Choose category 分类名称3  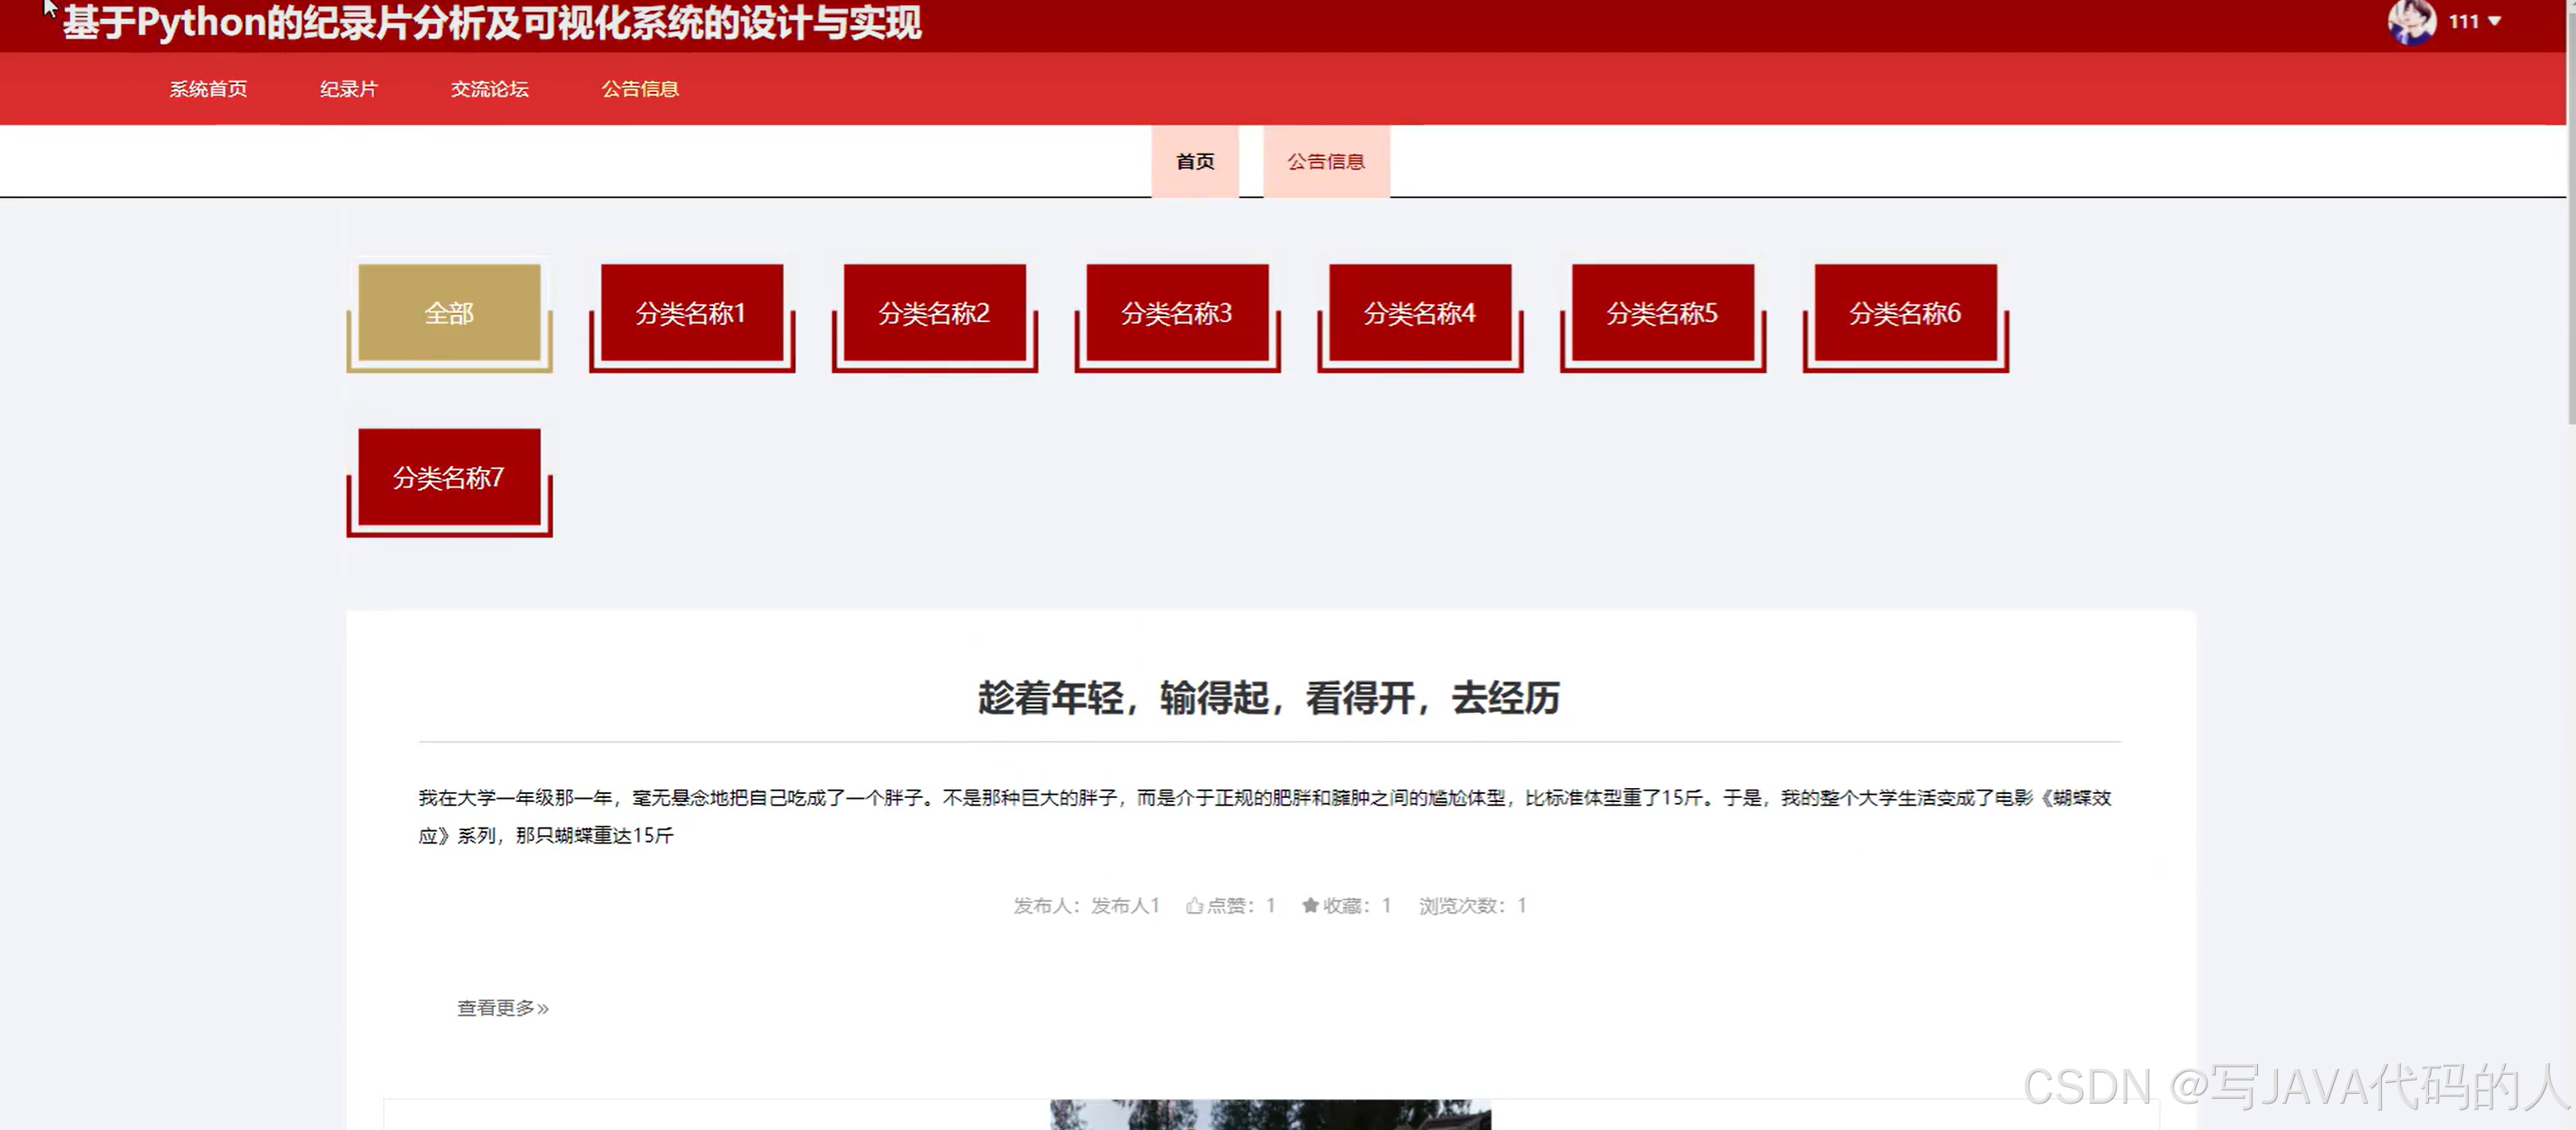point(1177,313)
